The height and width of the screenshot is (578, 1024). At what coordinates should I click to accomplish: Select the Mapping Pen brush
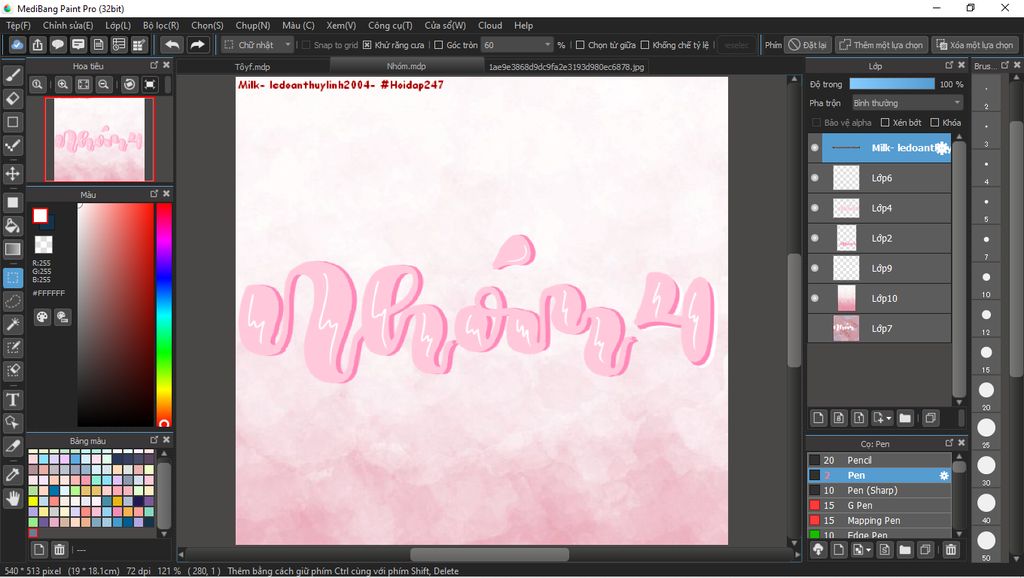coord(879,521)
